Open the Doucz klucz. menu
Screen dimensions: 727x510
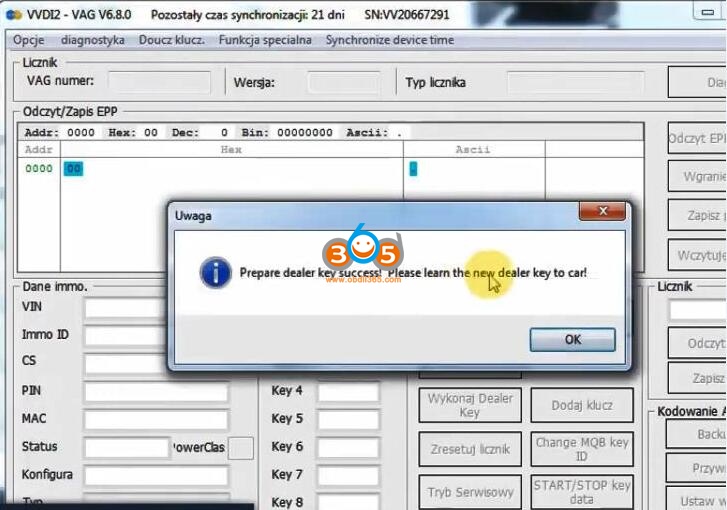pos(172,40)
